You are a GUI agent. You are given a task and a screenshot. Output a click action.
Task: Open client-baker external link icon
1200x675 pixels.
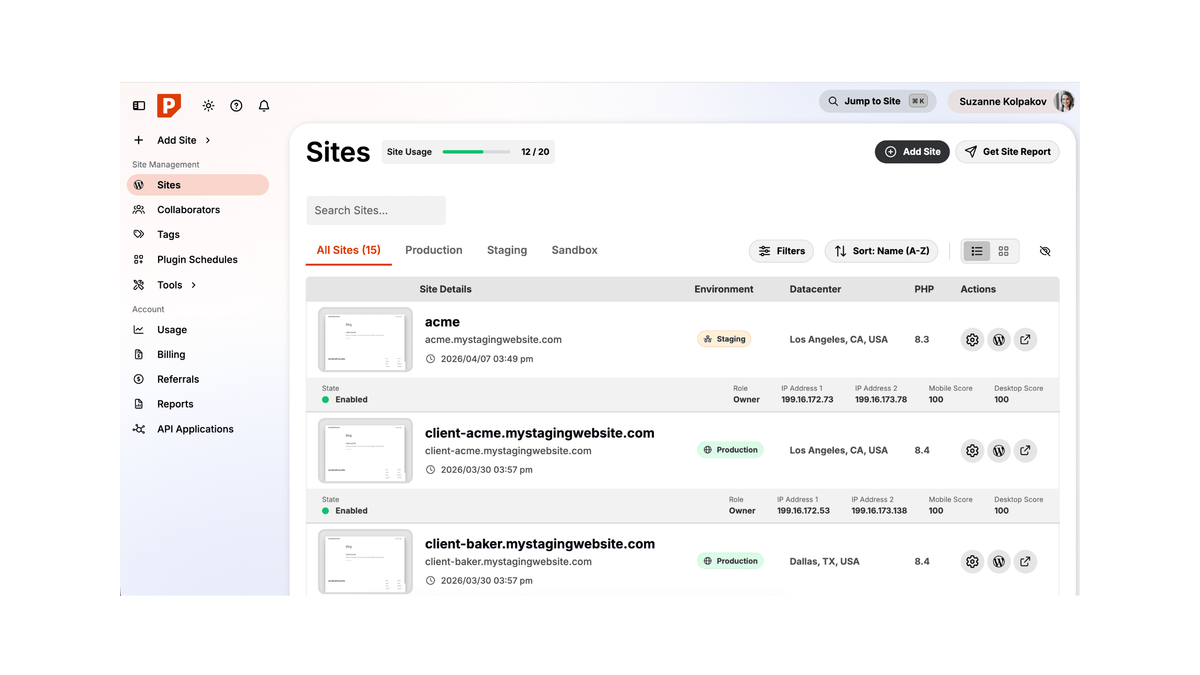(1025, 562)
